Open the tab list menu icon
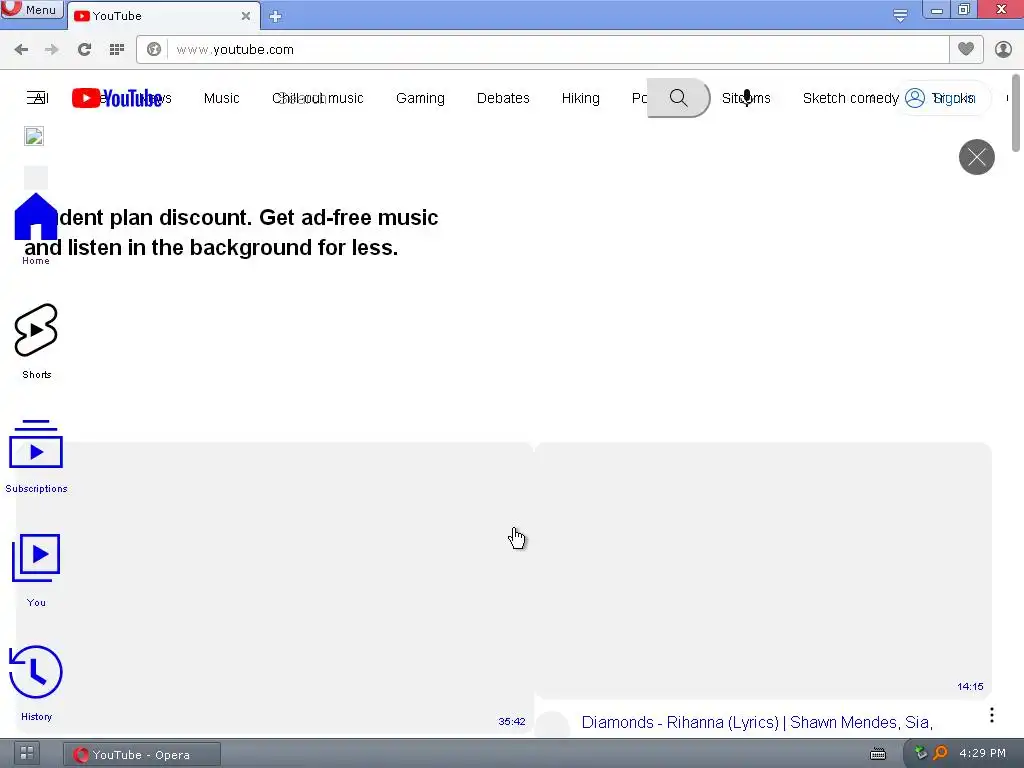 900,15
